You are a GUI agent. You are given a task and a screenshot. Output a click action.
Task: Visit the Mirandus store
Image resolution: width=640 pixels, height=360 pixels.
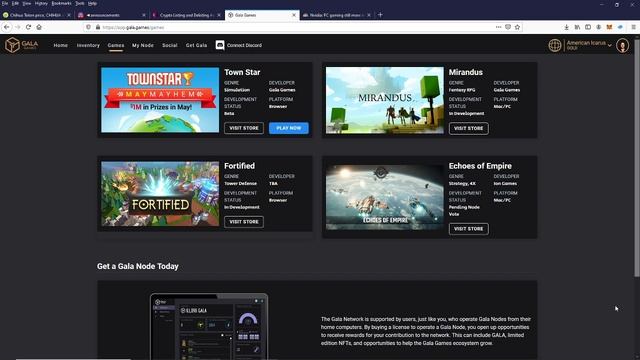click(469, 129)
